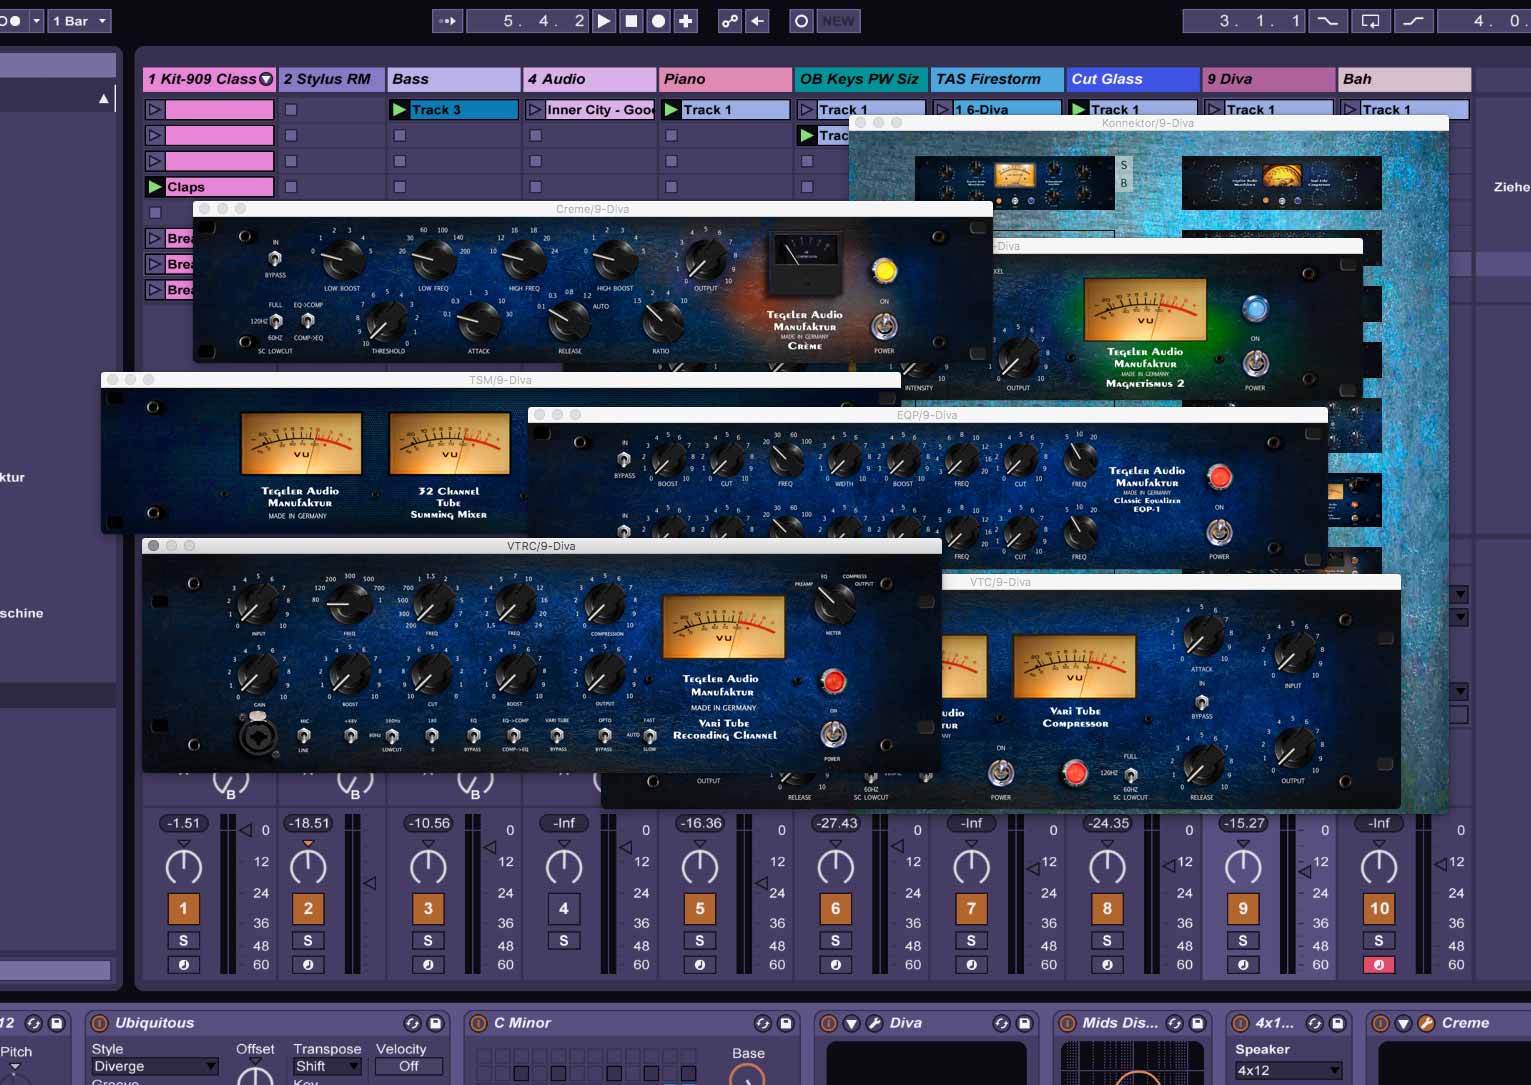Click the Re-enable Automation arrow button
The width and height of the screenshot is (1531, 1085).
point(757,21)
